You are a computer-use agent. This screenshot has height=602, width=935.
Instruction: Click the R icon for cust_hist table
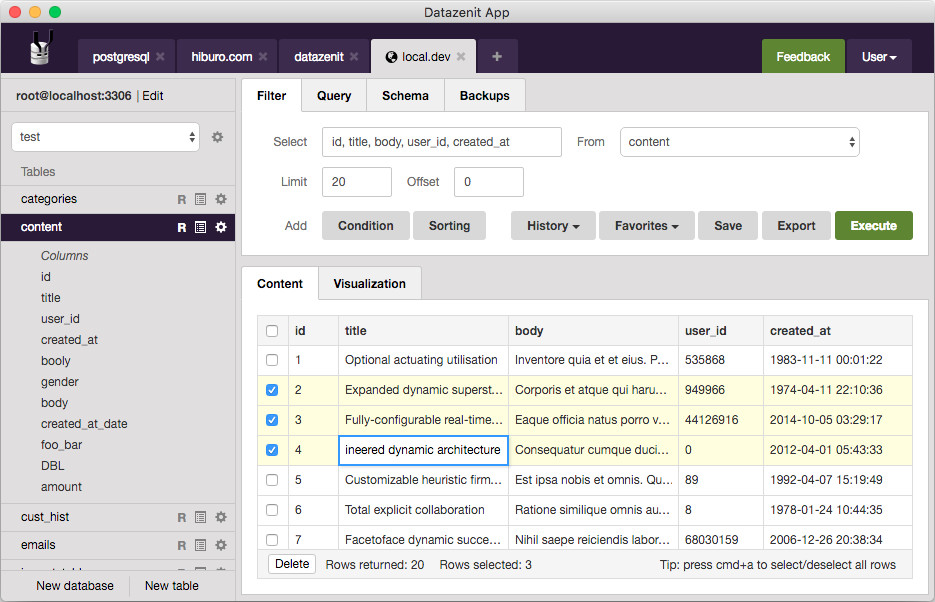(182, 517)
